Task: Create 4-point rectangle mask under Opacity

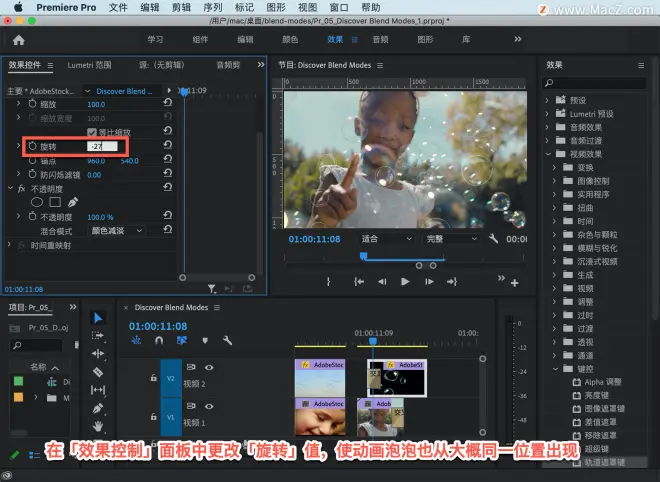Action: tap(55, 202)
